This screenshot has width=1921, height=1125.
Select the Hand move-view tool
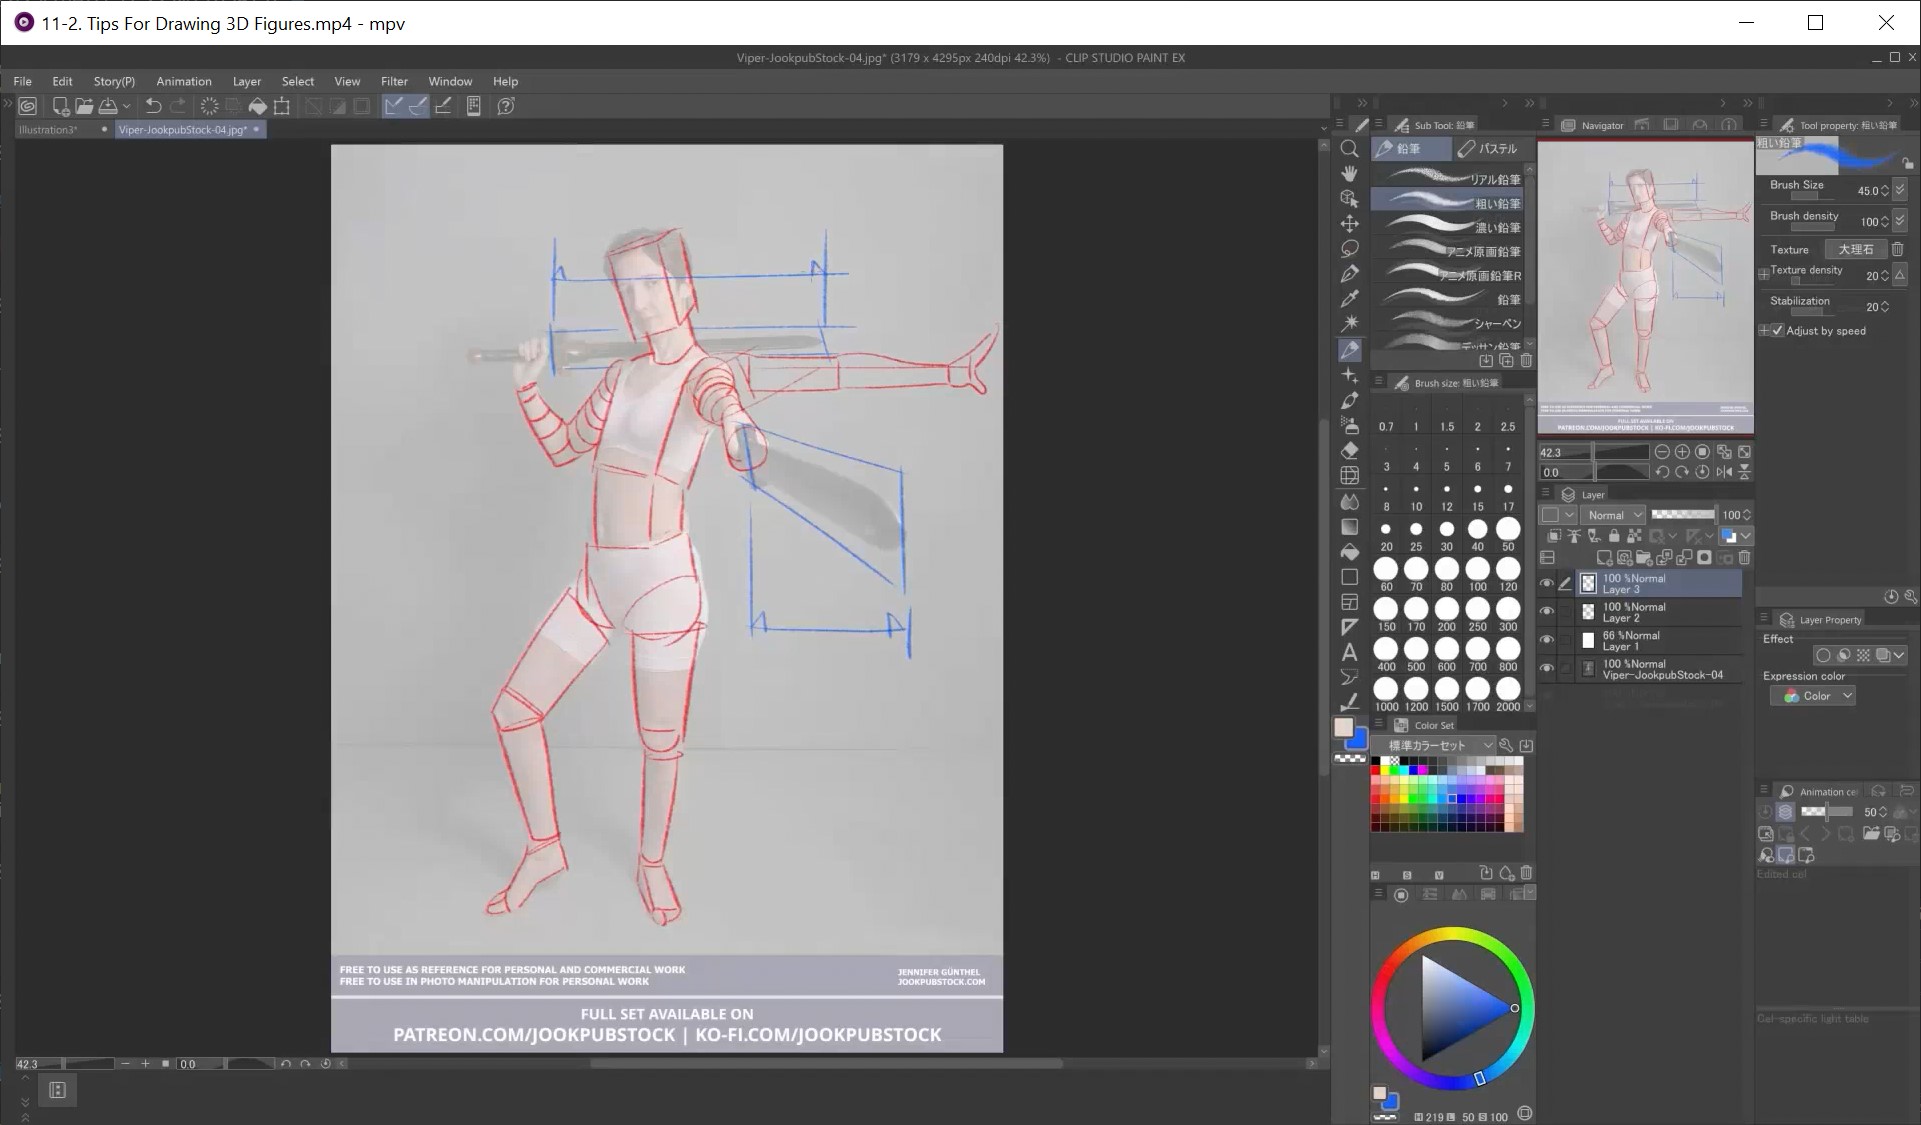[1349, 173]
